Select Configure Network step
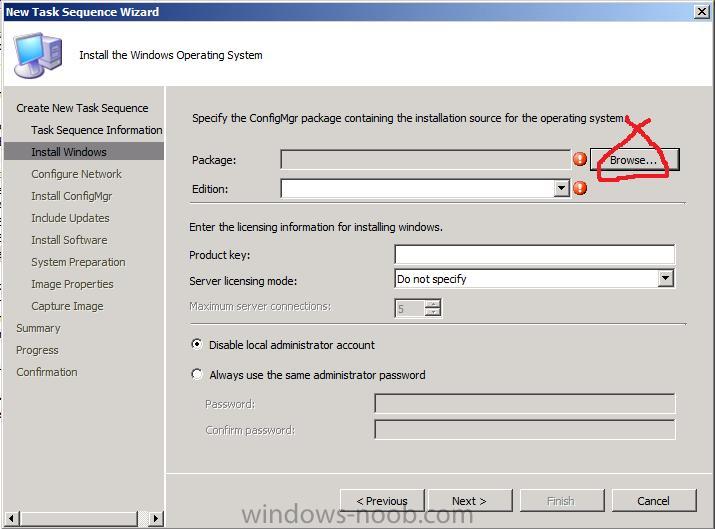Screen dimensions: 715x529 coord(77,174)
